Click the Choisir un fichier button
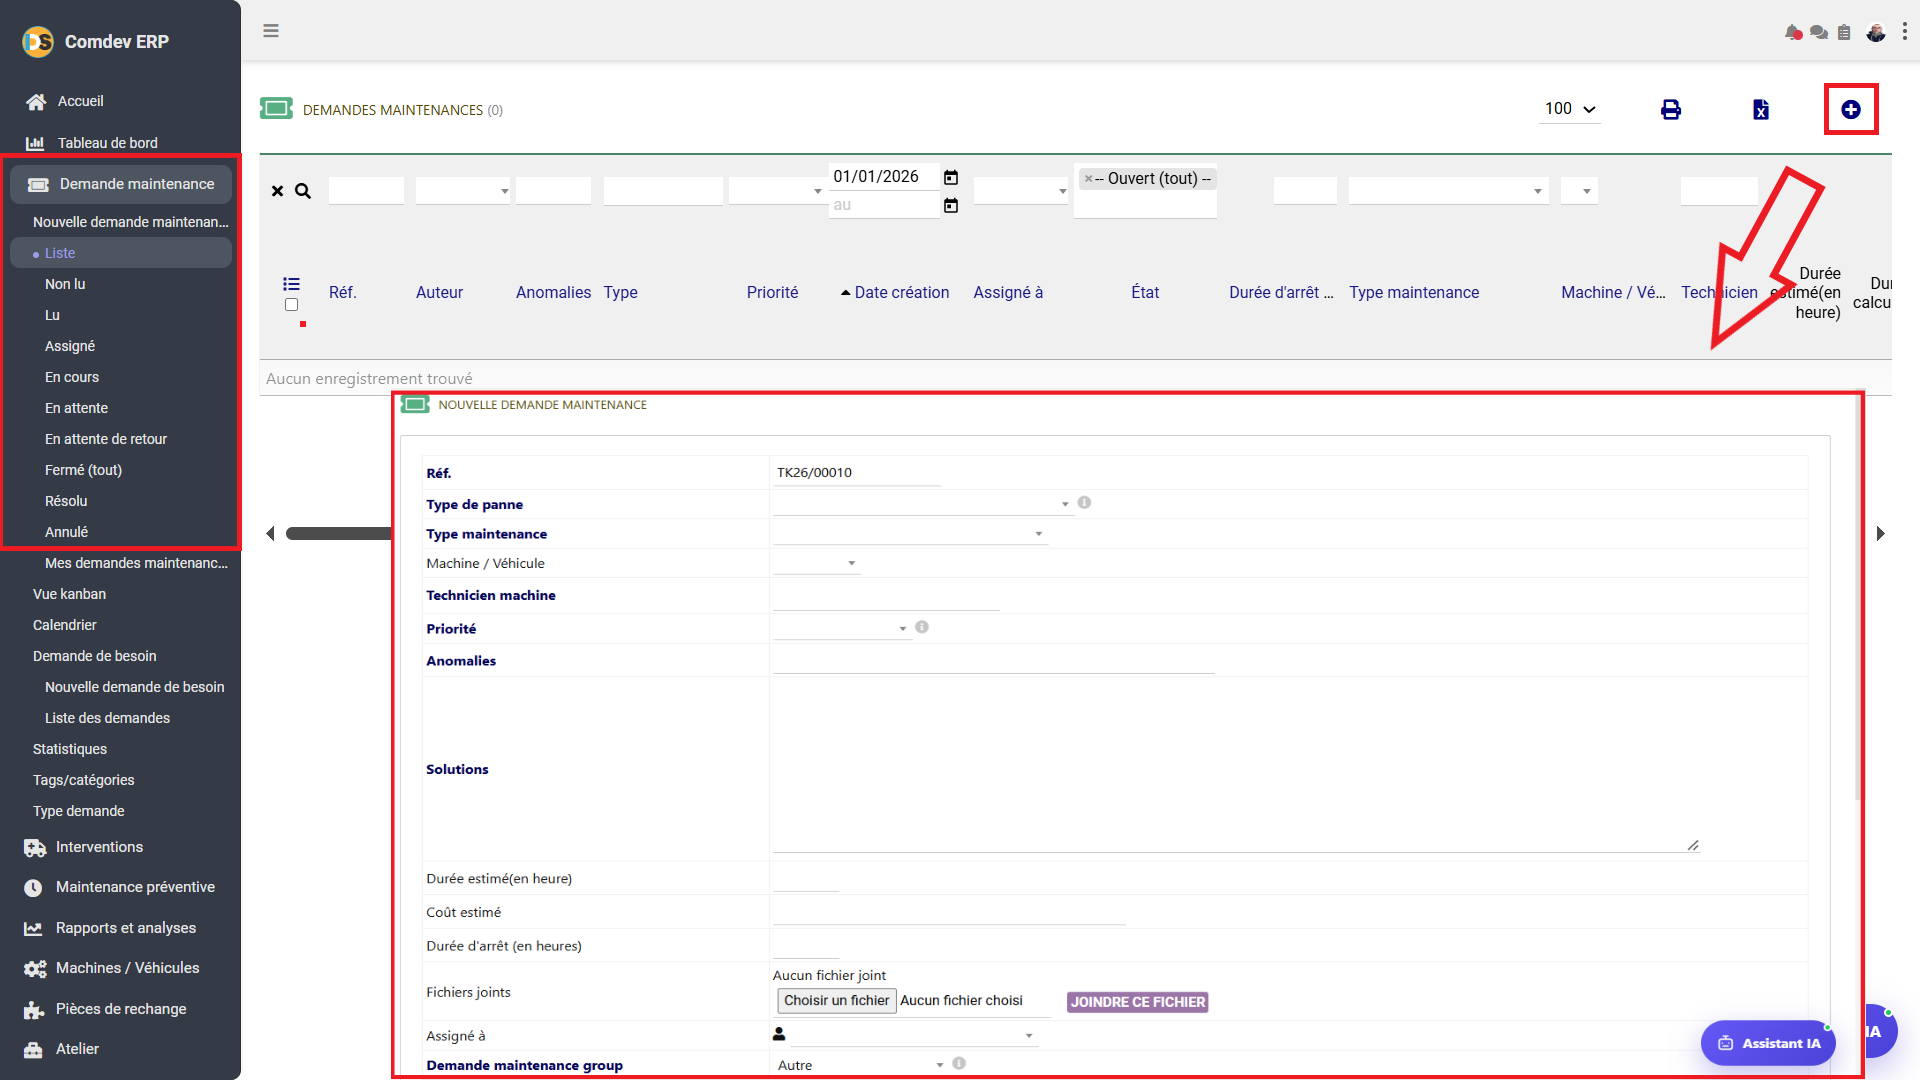Image resolution: width=1920 pixels, height=1080 pixels. click(x=836, y=1000)
